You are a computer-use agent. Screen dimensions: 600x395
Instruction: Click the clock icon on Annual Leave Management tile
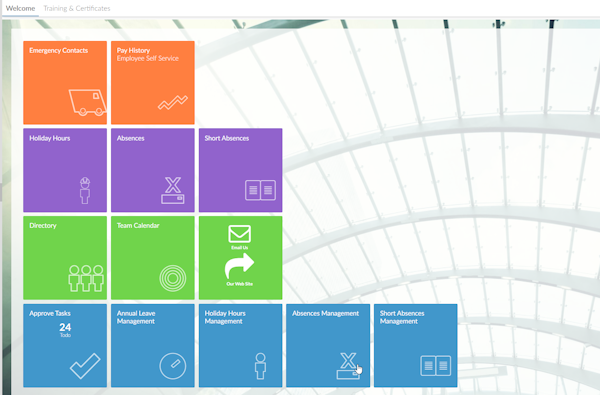pyautogui.click(x=173, y=366)
